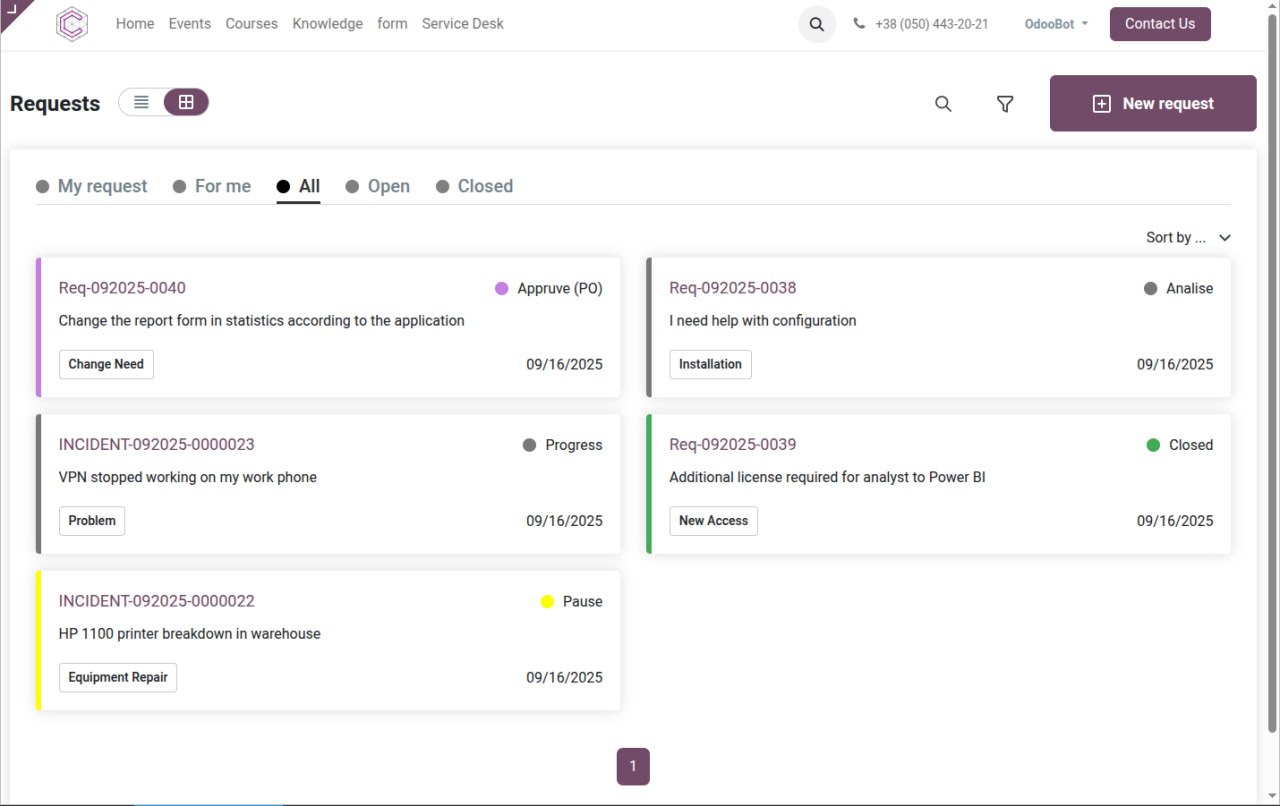Open the Service Desk menu item
The width and height of the screenshot is (1280, 806).
point(462,24)
